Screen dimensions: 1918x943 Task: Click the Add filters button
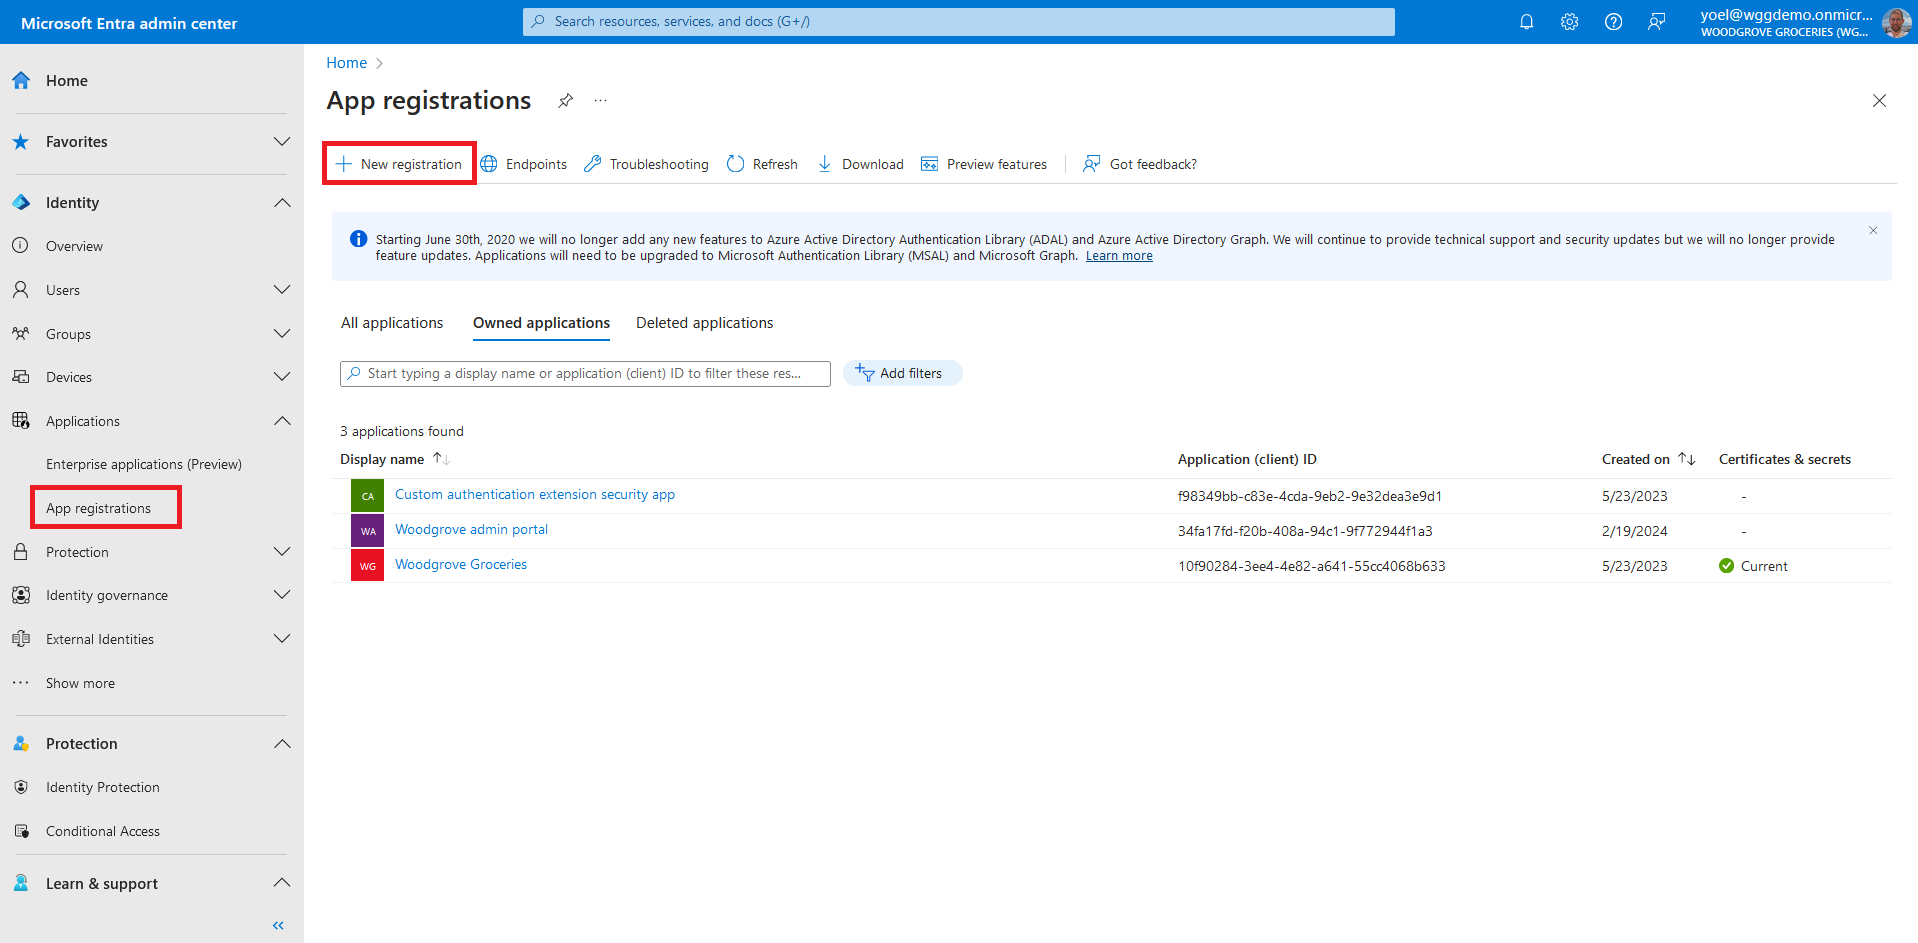[x=902, y=373]
